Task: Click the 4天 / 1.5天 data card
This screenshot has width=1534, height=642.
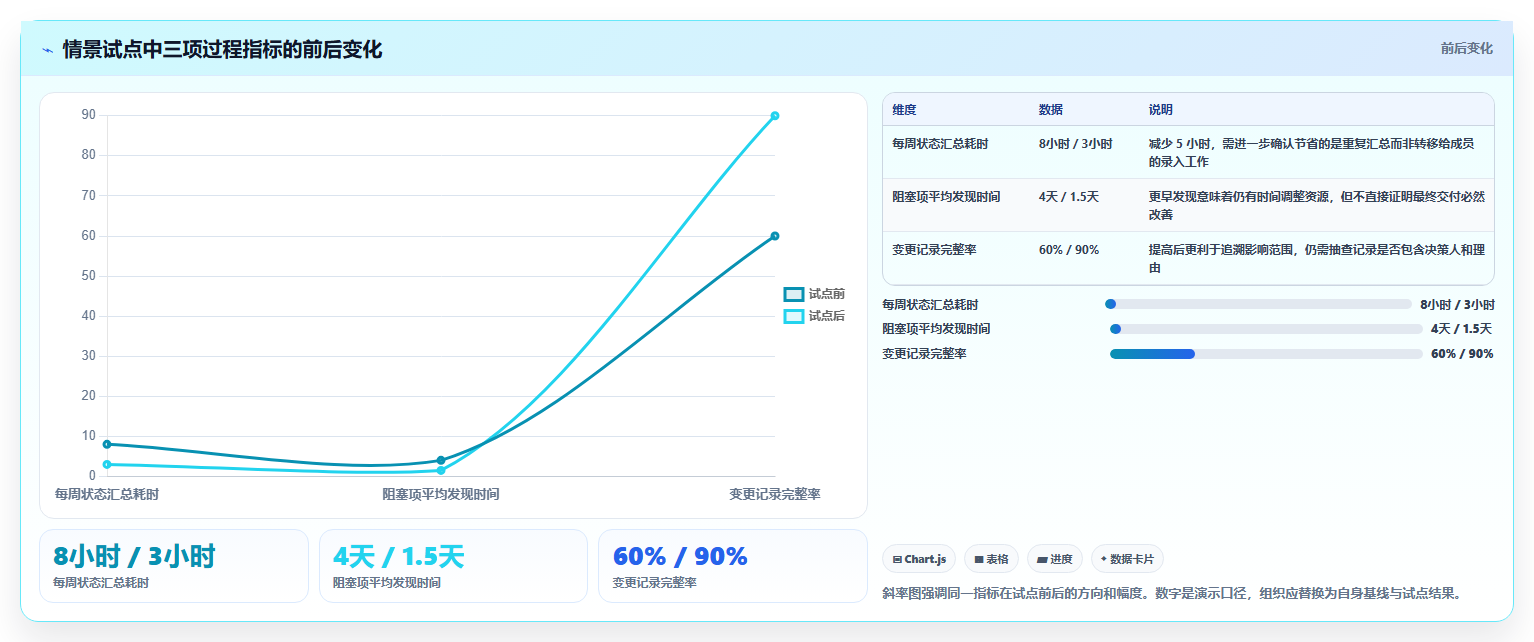Action: click(x=453, y=566)
